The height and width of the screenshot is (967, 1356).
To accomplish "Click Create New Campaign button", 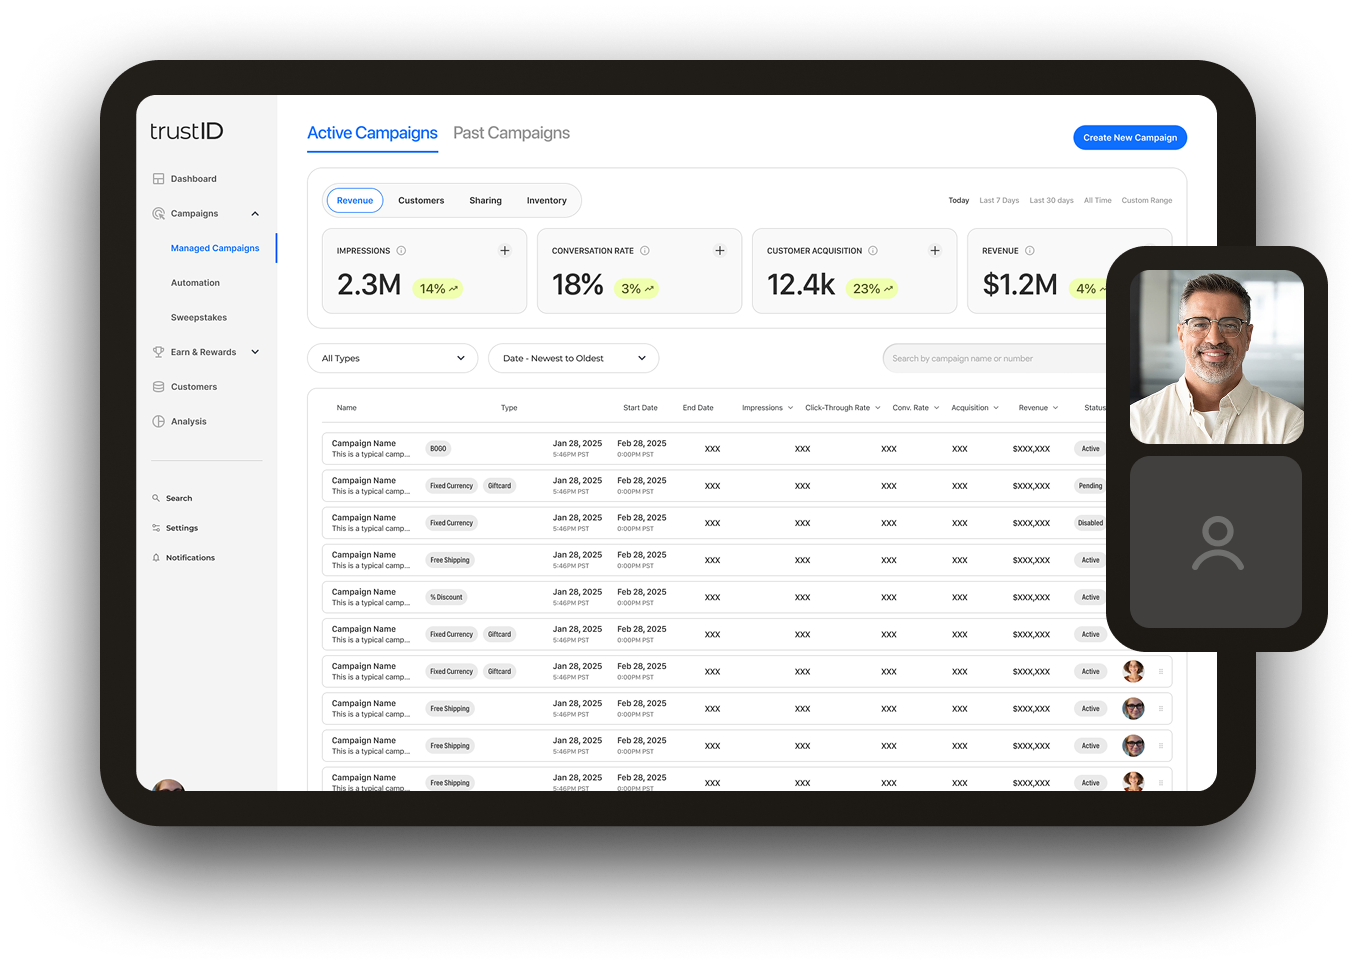I will click(x=1130, y=138).
